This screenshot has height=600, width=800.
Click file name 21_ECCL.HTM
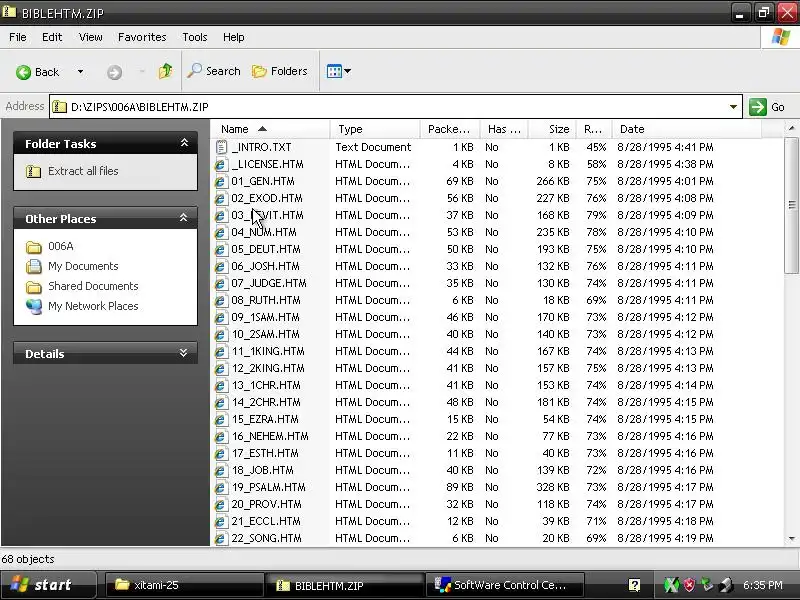point(266,521)
